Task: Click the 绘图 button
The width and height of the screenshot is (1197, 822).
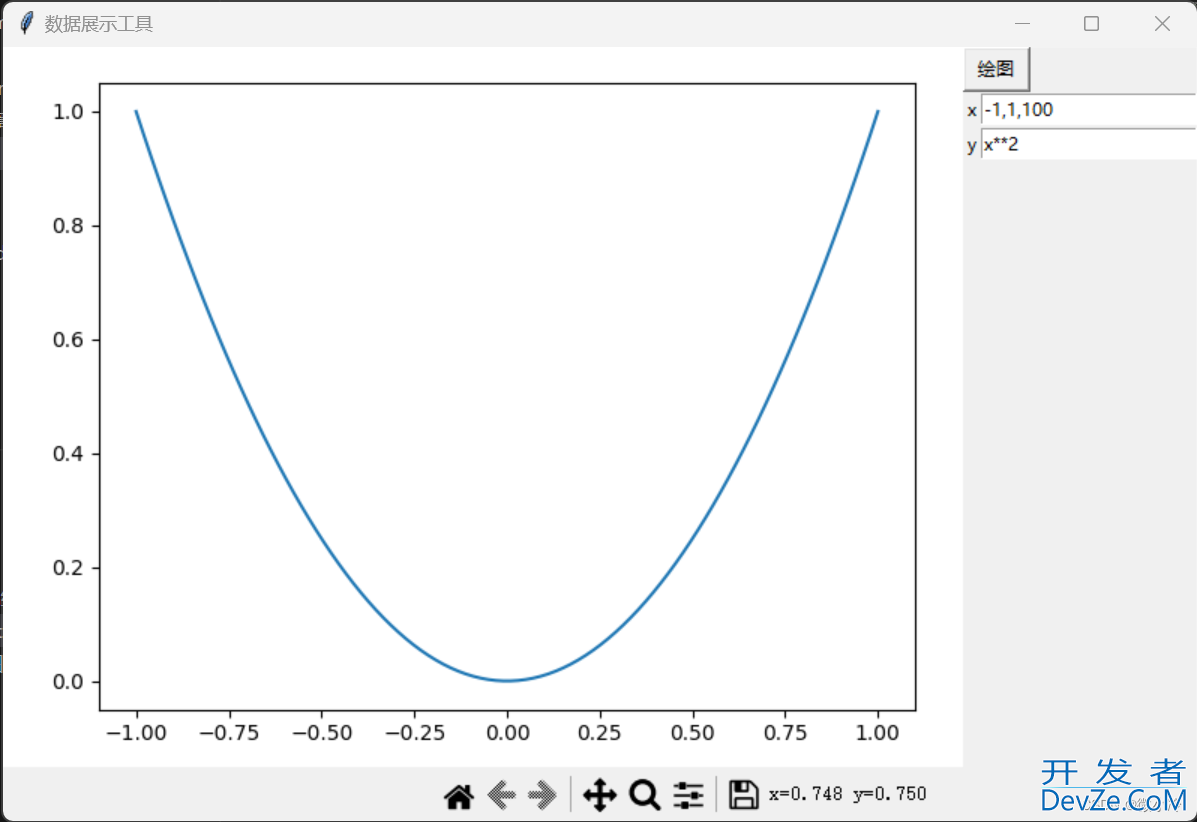Action: point(996,69)
